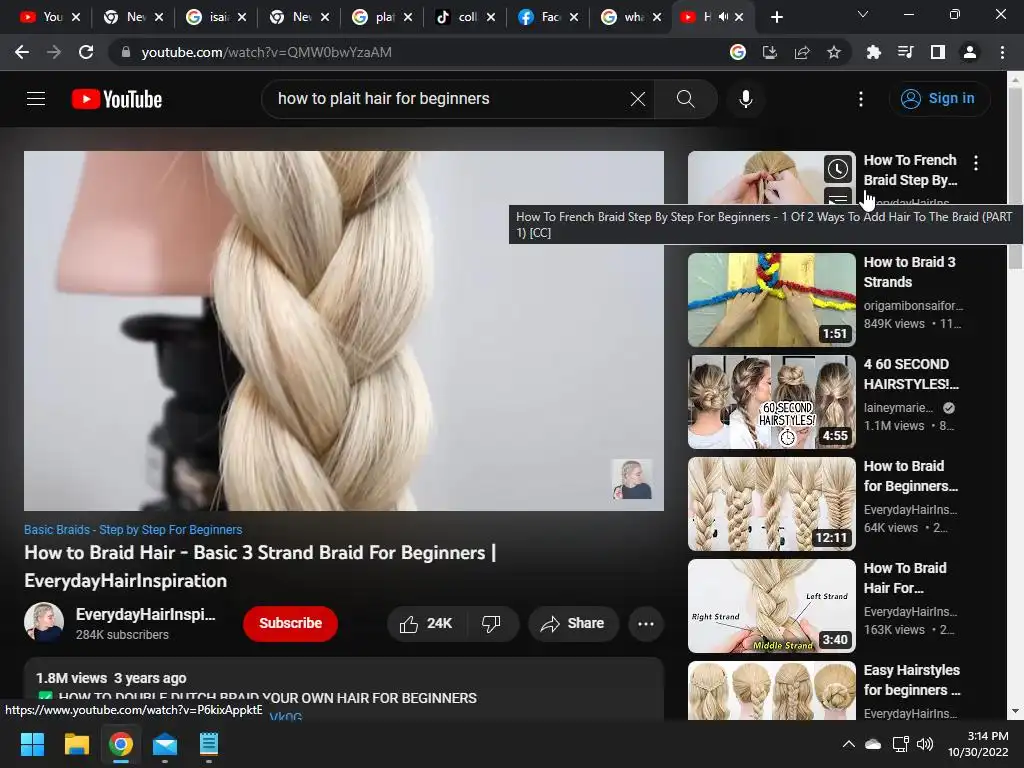Like the video with thumbs up

coord(426,624)
